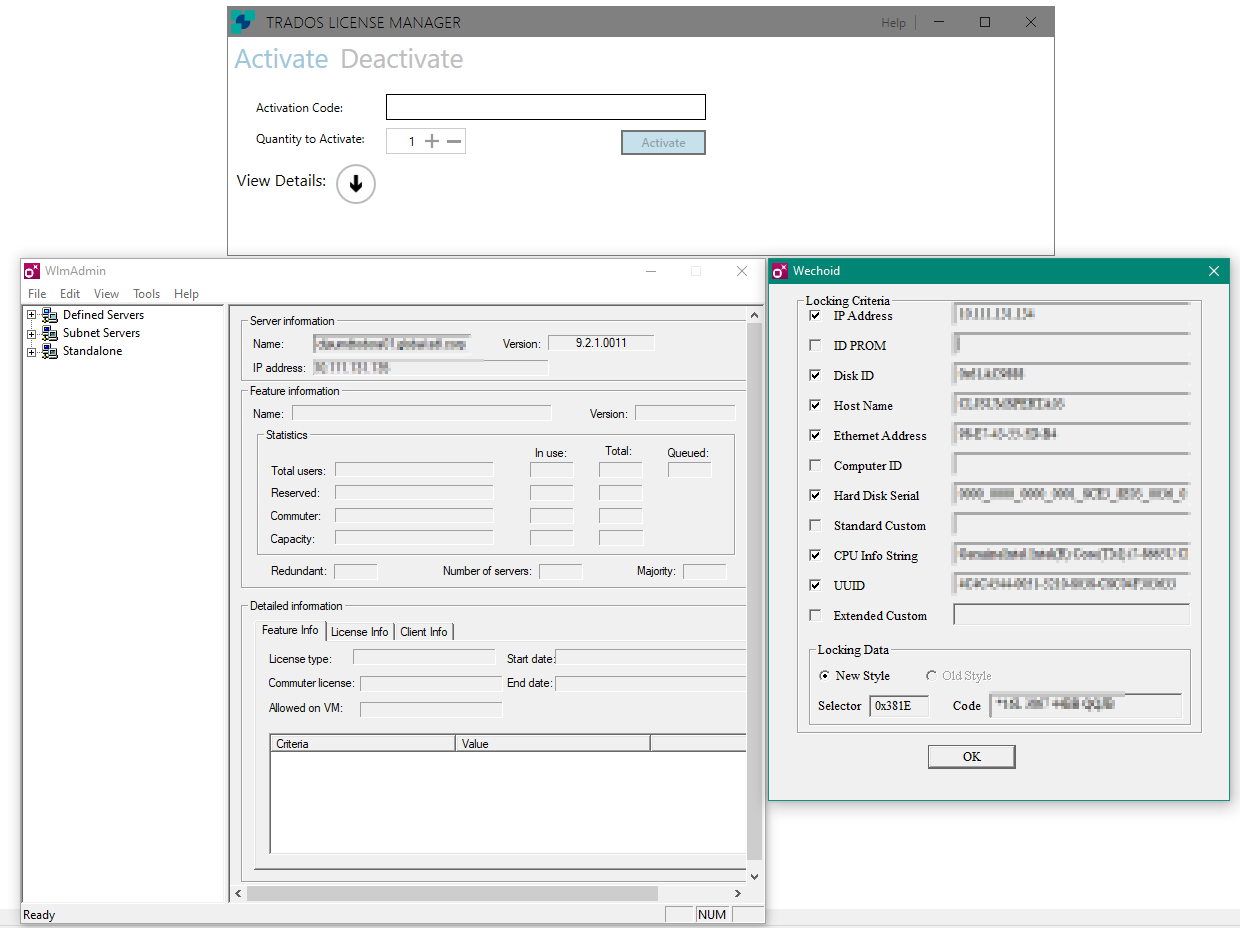Open the Help menu in WlmAdmin
This screenshot has width=1240, height=928.
click(x=186, y=294)
